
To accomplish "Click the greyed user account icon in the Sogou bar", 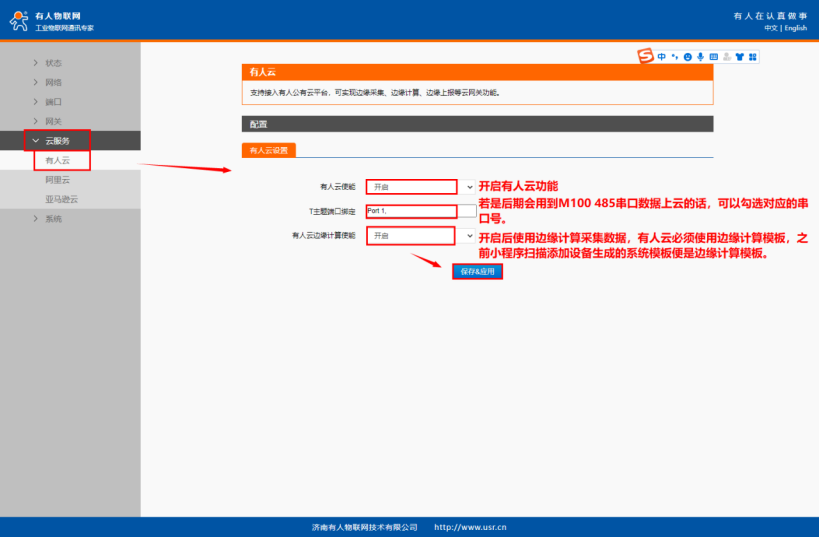I will (727, 57).
